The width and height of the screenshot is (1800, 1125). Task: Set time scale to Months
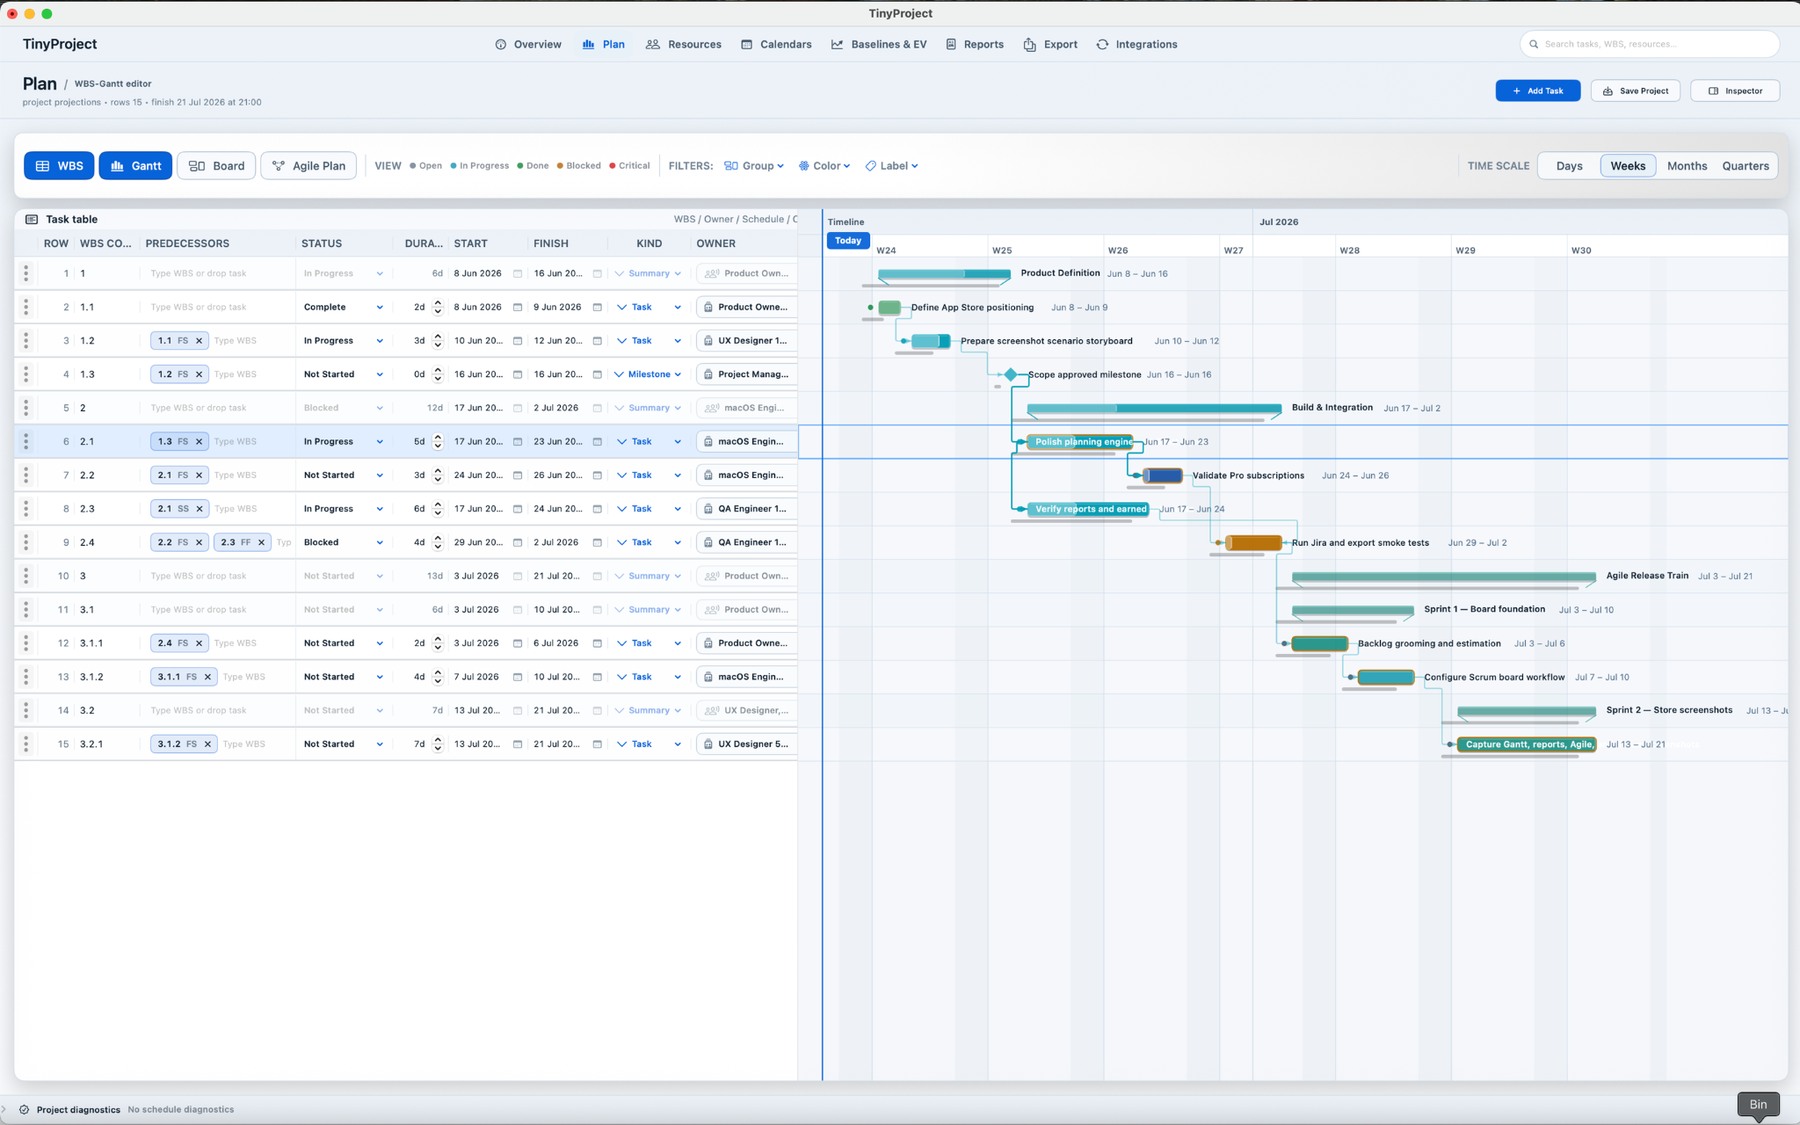pos(1687,166)
